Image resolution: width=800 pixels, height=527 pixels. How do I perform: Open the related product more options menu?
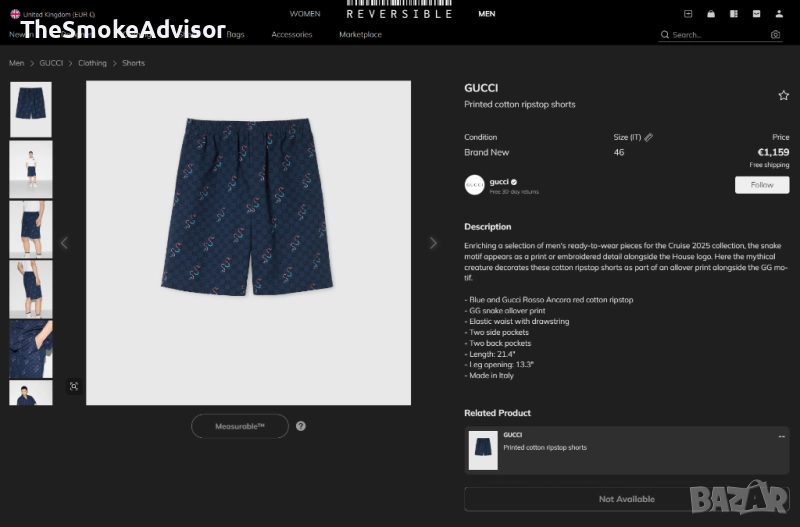781,436
